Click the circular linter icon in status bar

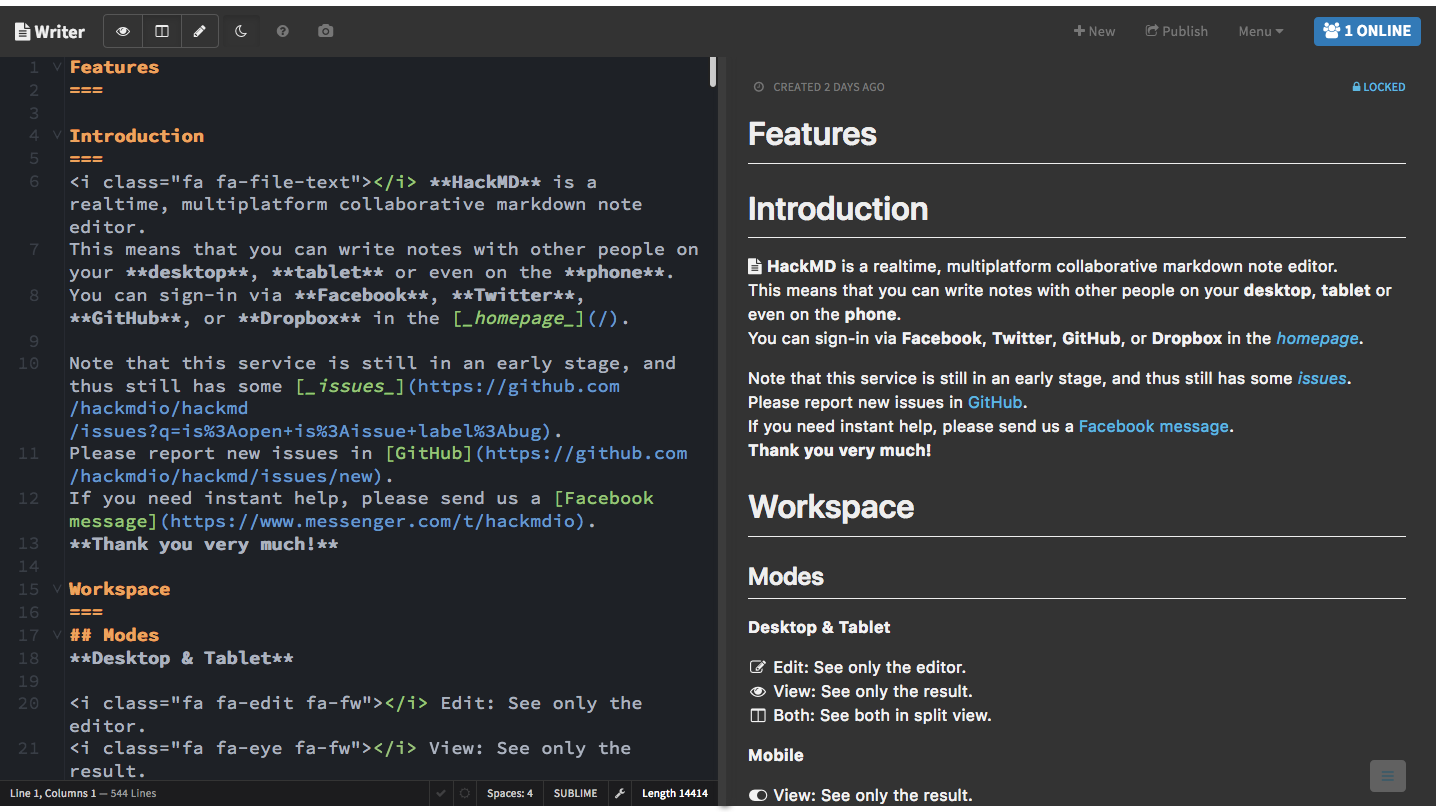pyautogui.click(x=465, y=794)
